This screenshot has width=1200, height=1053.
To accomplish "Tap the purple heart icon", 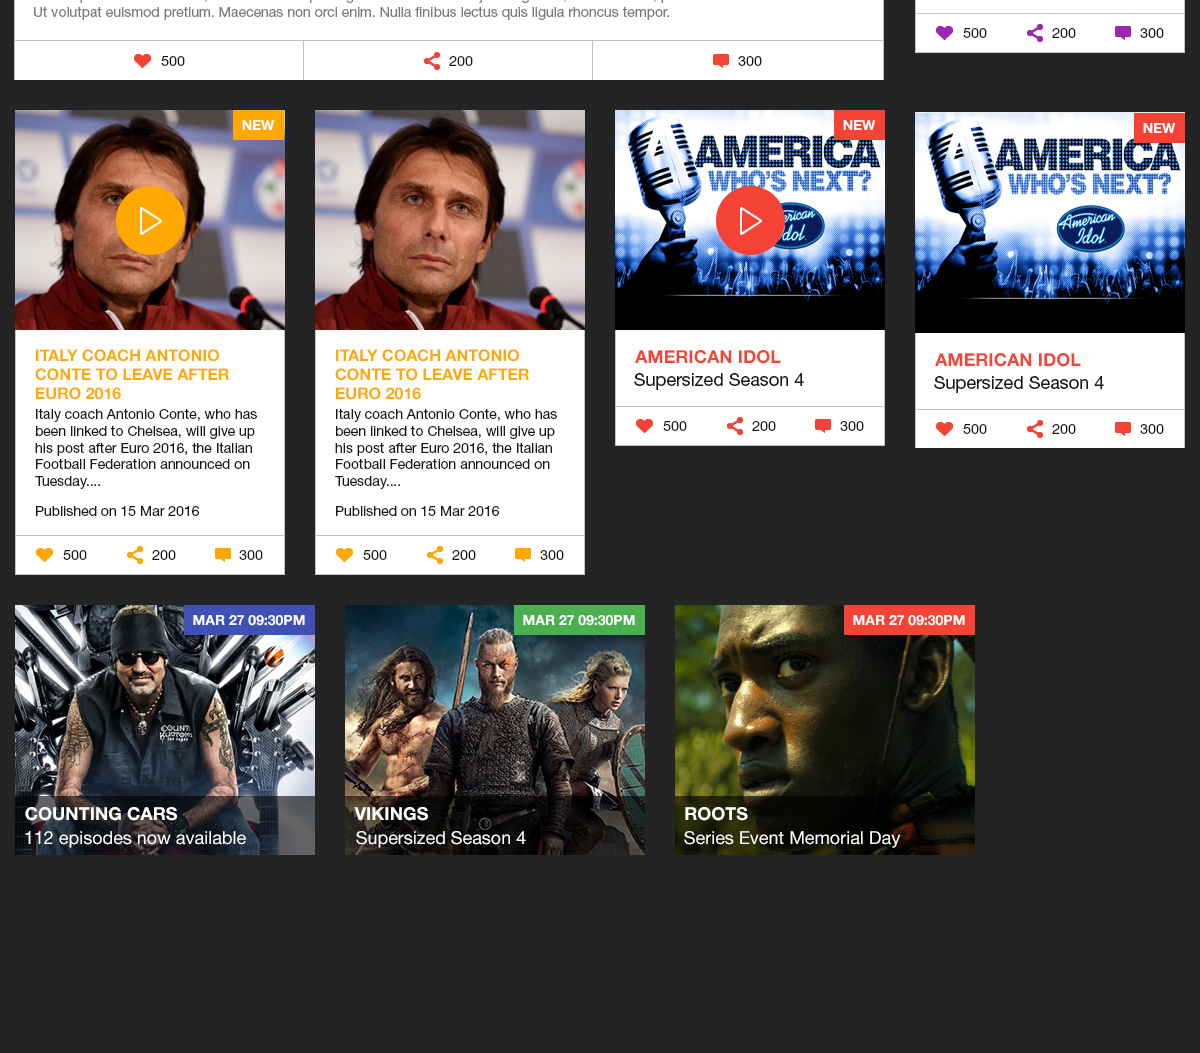I will point(944,33).
